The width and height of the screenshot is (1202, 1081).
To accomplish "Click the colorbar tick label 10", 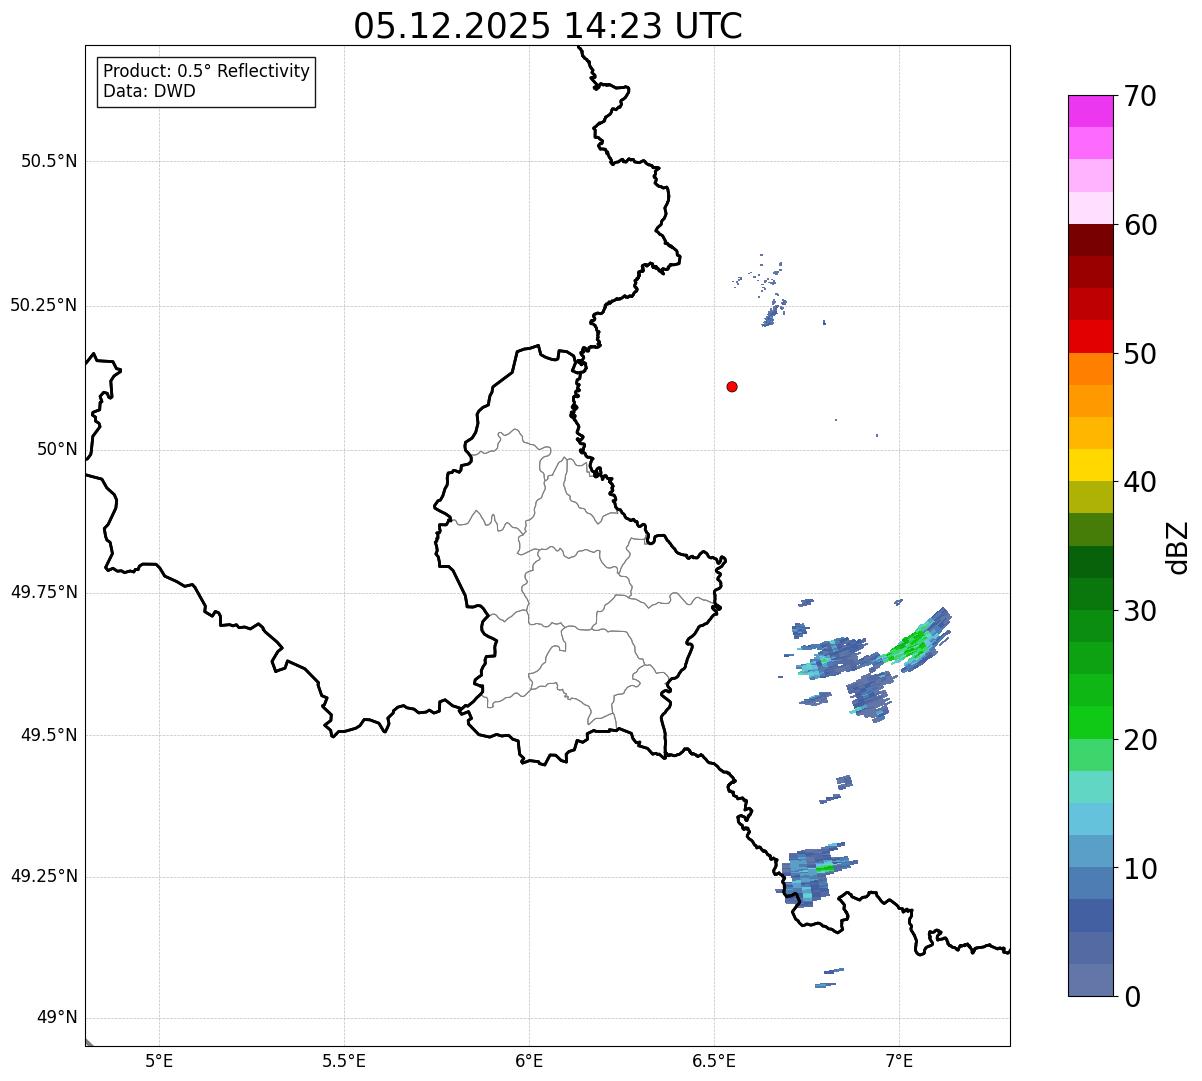I will tap(1140, 868).
